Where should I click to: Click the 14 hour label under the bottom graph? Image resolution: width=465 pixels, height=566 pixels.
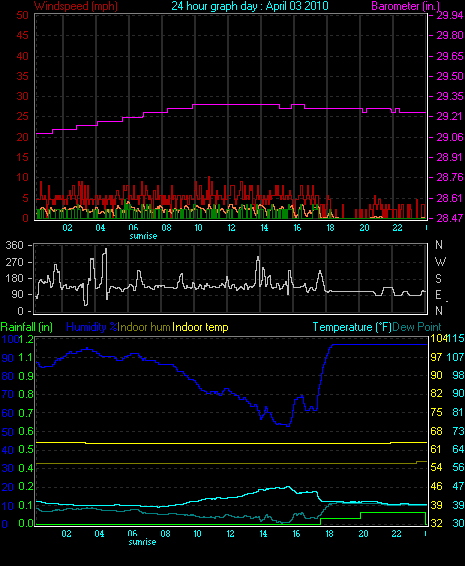pos(264,534)
